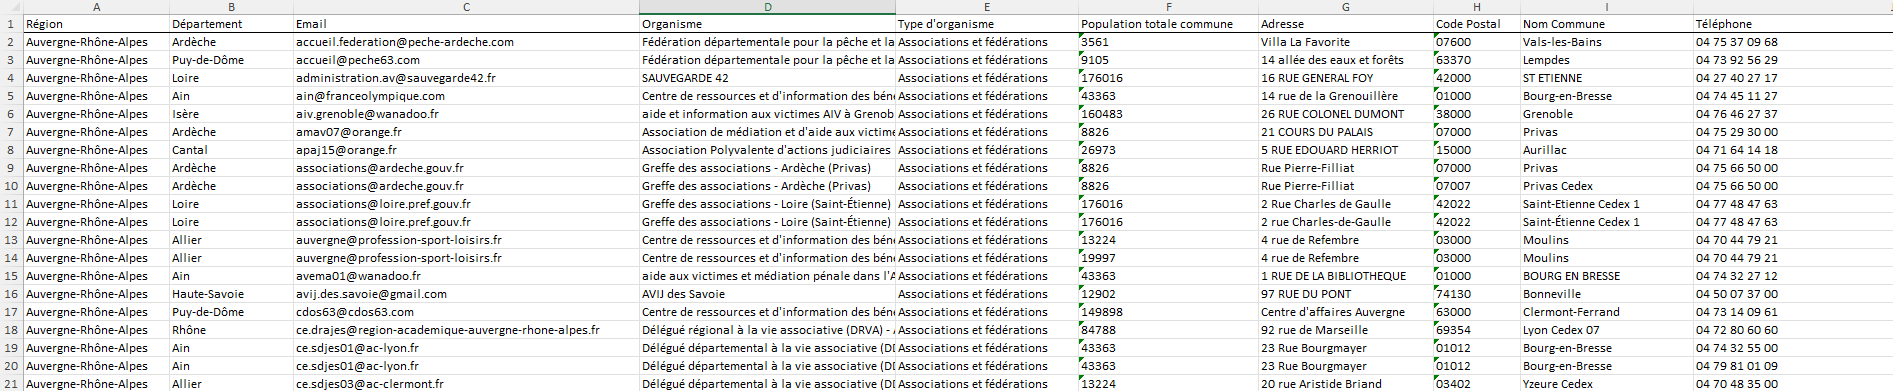Select column H header

(x=1476, y=7)
